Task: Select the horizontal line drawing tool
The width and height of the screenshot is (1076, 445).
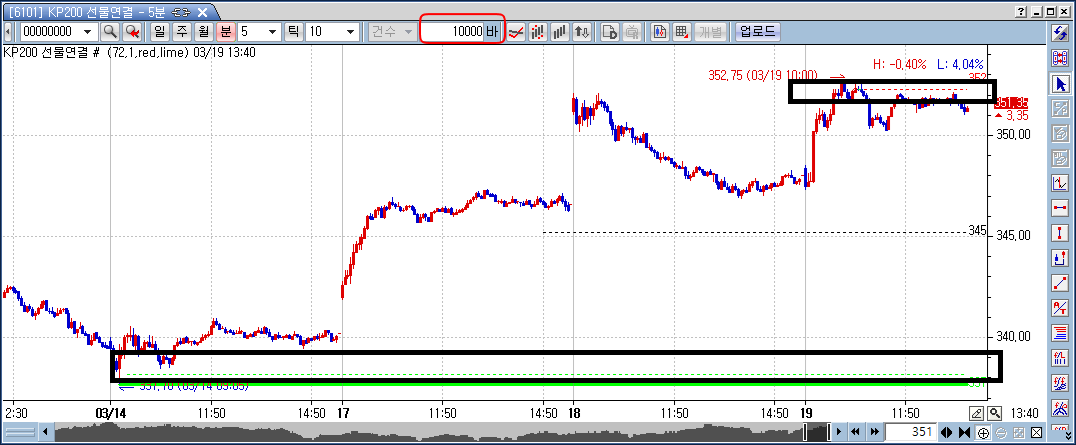Action: coord(1061,208)
